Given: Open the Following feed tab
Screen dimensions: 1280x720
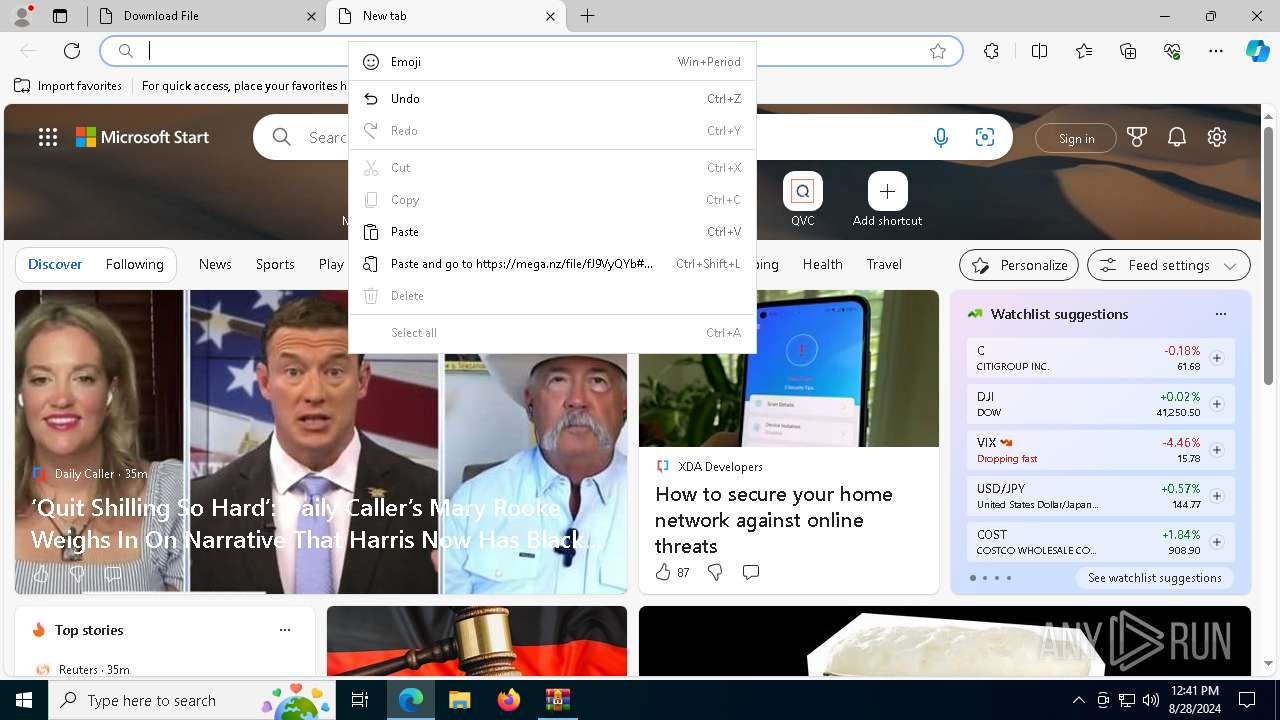Looking at the screenshot, I should 135,264.
